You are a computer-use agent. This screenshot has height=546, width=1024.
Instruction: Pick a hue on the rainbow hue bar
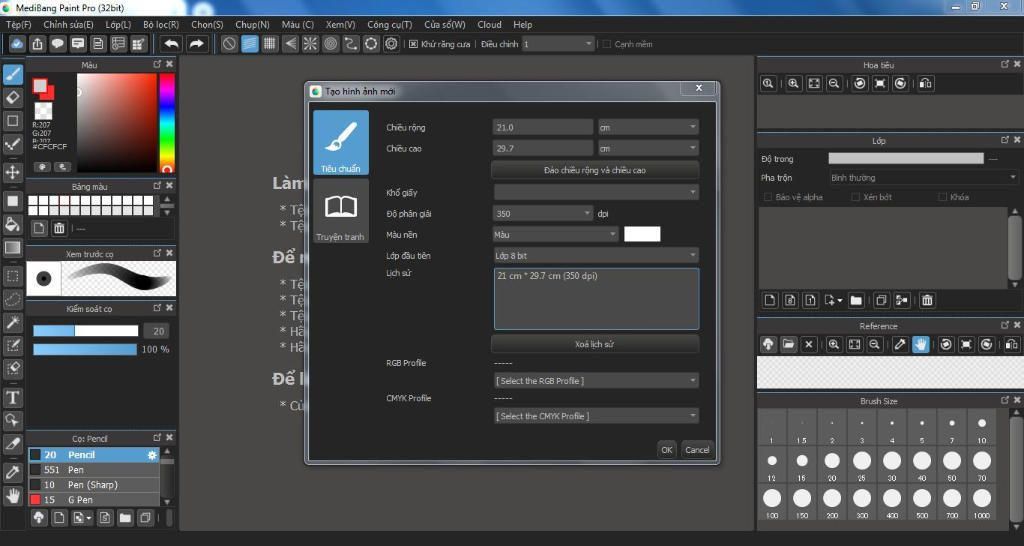coord(167,123)
